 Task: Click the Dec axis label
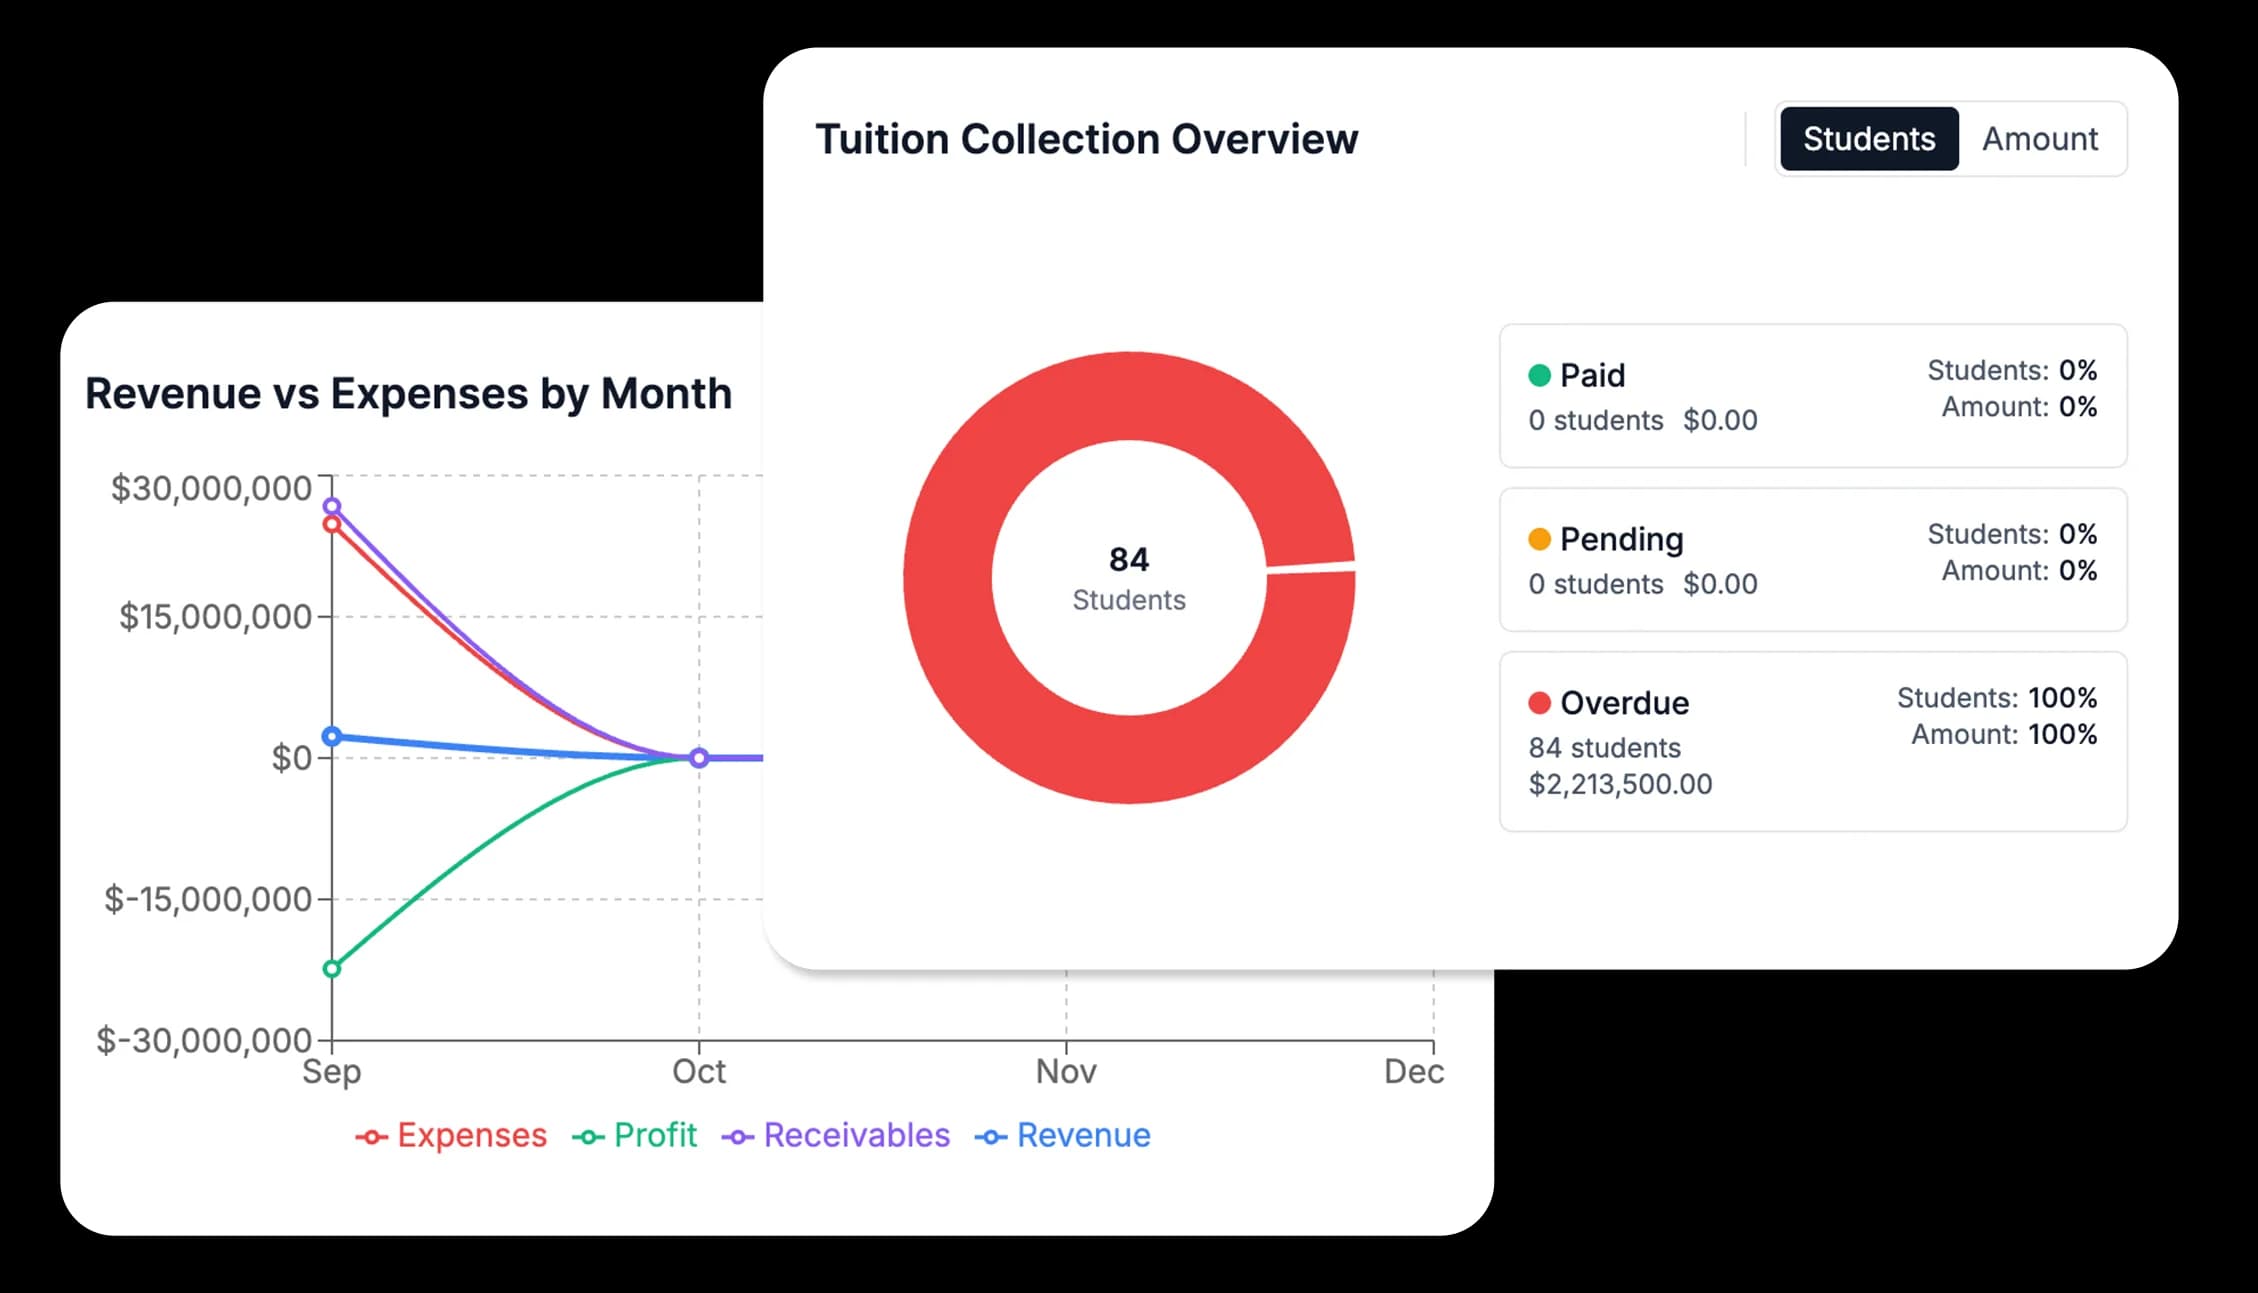pos(1414,1072)
